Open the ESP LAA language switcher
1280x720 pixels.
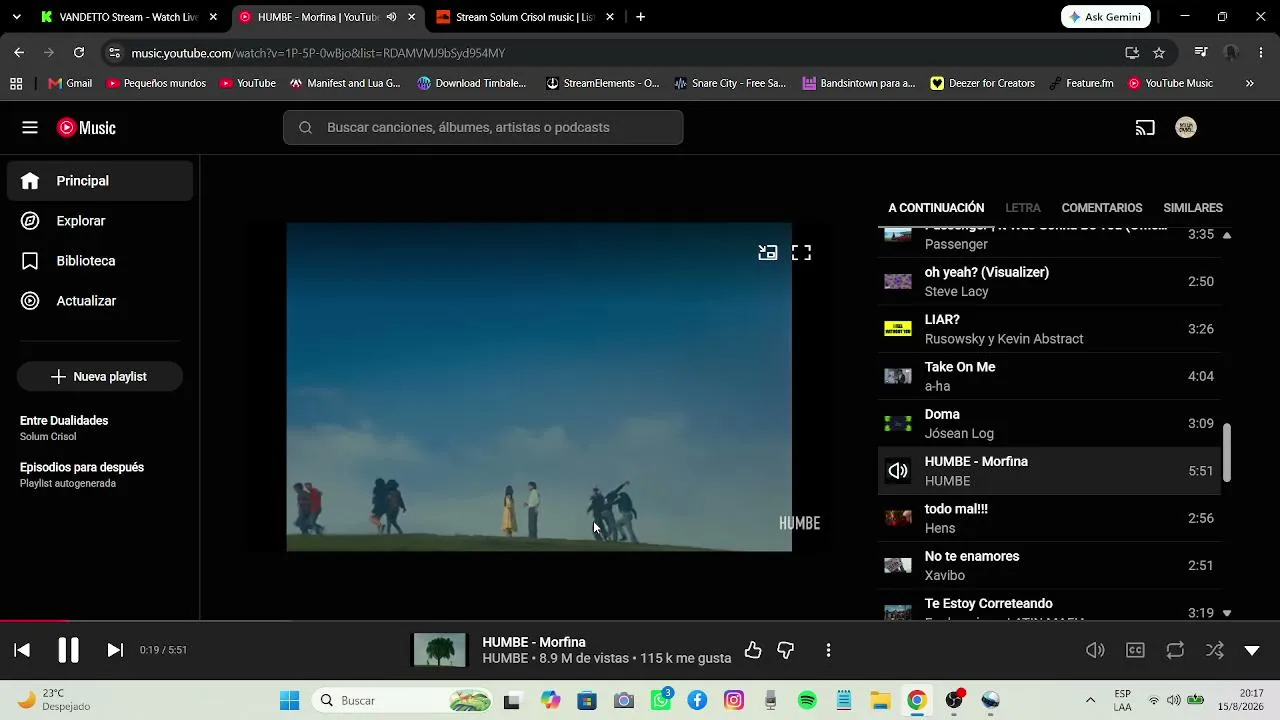click(x=1122, y=700)
